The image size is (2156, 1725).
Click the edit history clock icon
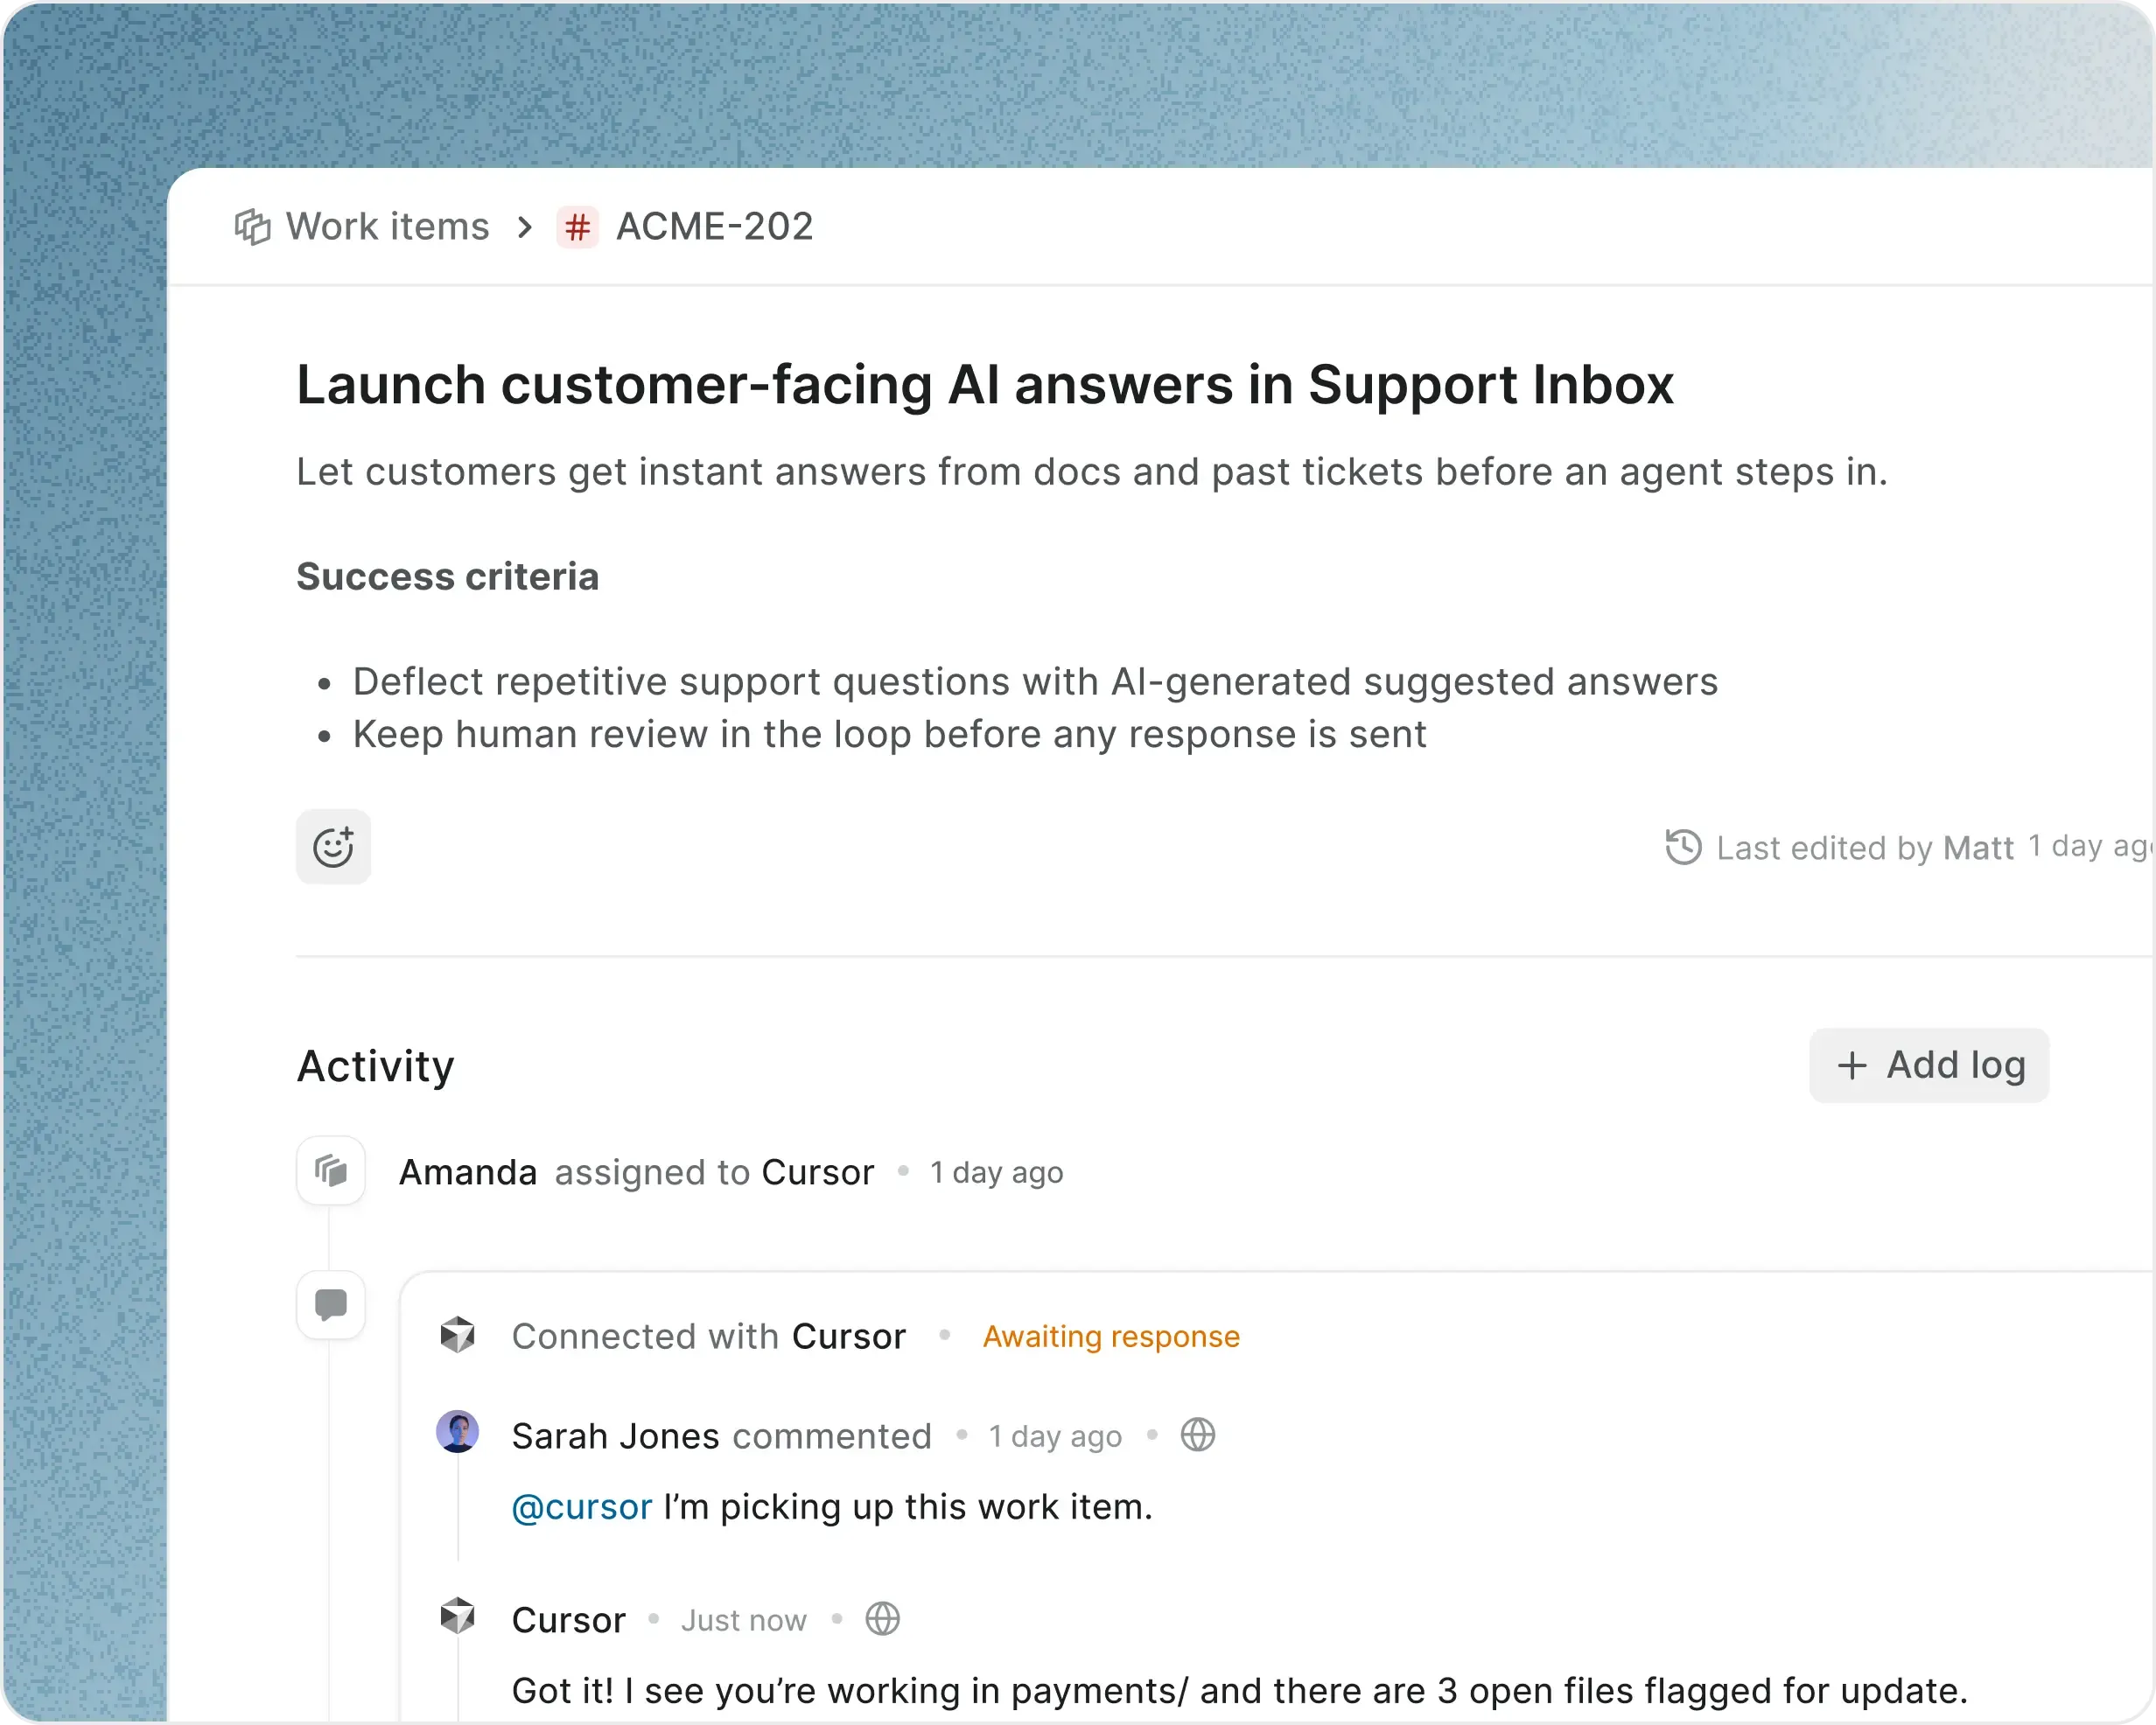(1683, 847)
